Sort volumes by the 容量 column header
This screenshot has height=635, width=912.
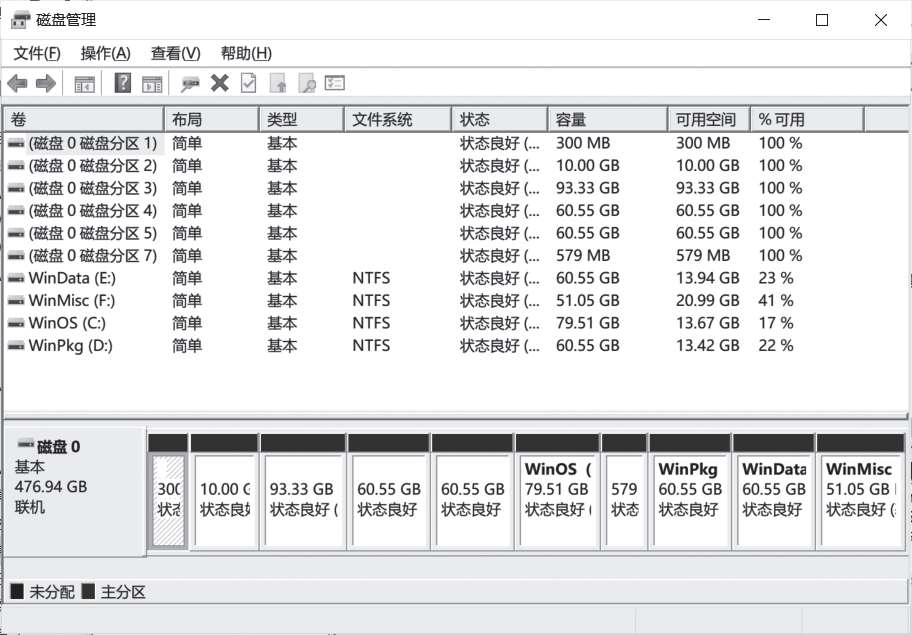[x=606, y=119]
